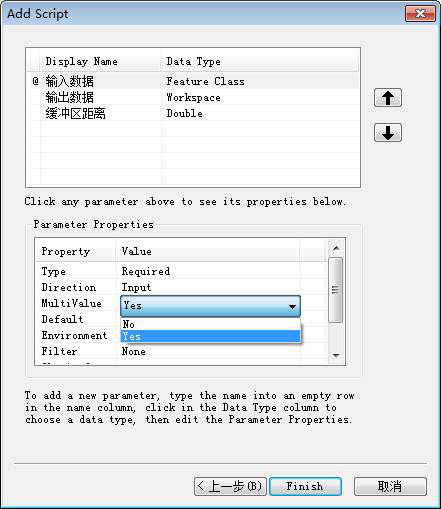The width and height of the screenshot is (441, 509).
Task: Select the 缓冲区距离 parameter row
Action: 193,113
